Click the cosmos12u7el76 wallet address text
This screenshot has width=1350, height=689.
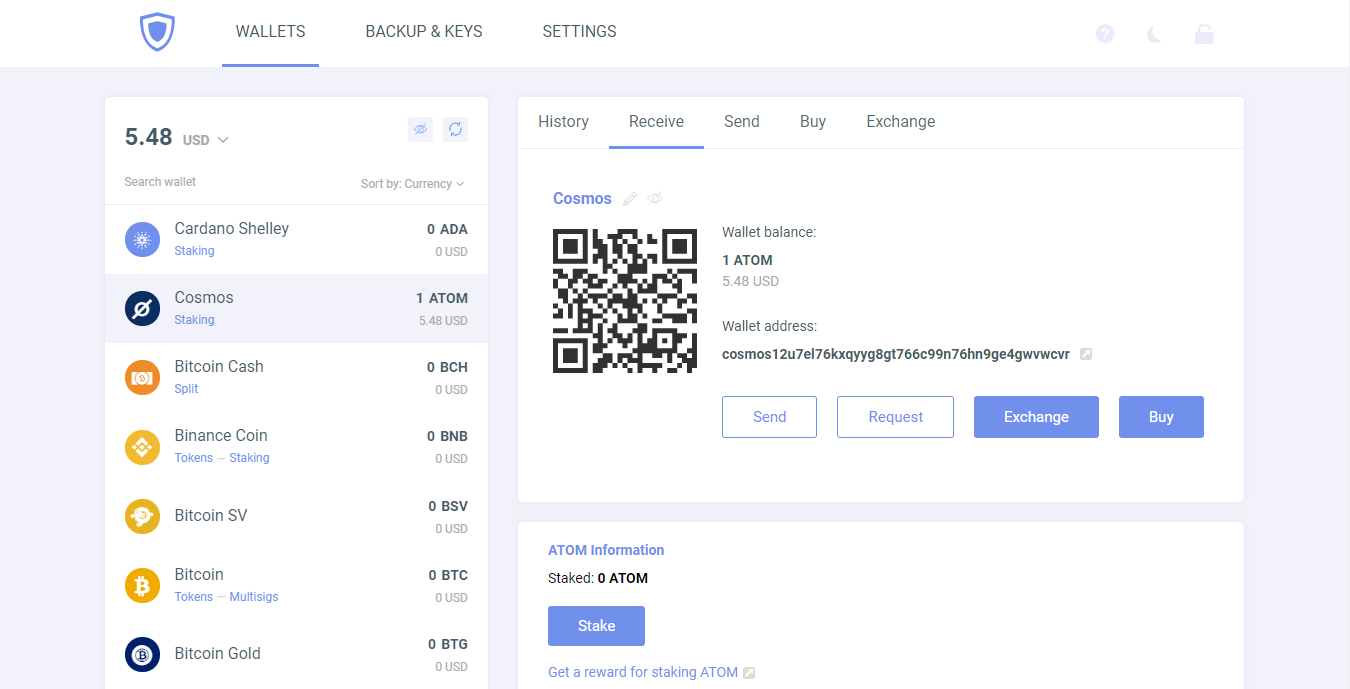pyautogui.click(x=896, y=354)
